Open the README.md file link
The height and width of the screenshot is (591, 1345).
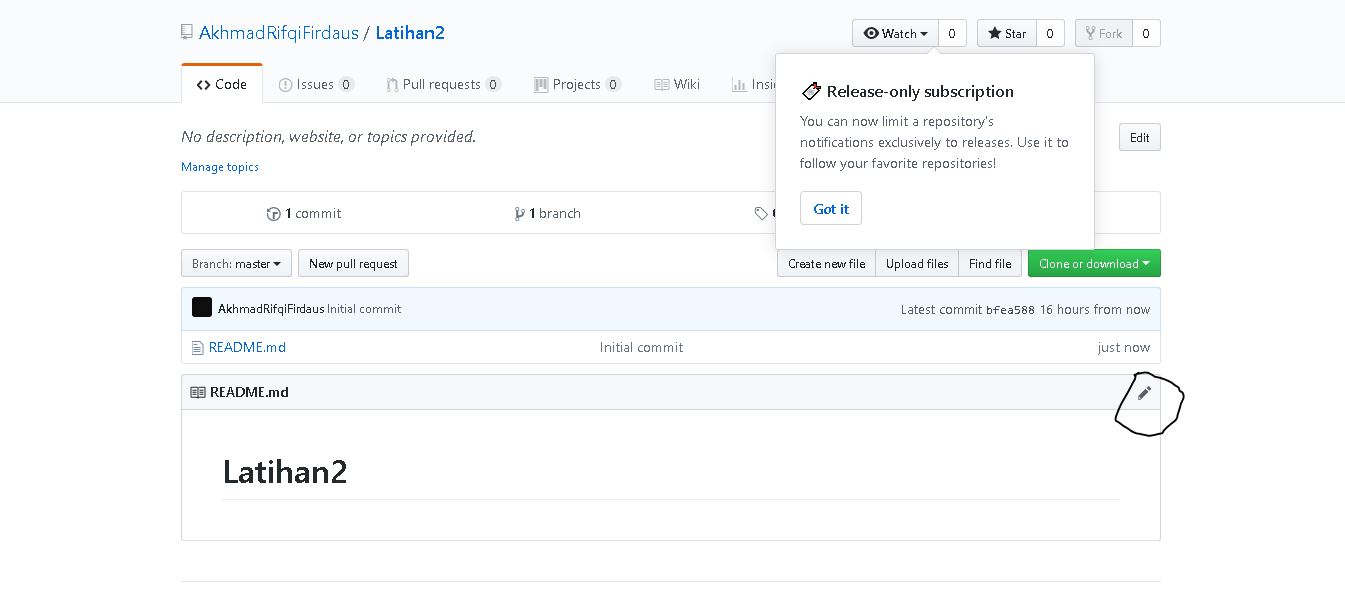point(247,348)
